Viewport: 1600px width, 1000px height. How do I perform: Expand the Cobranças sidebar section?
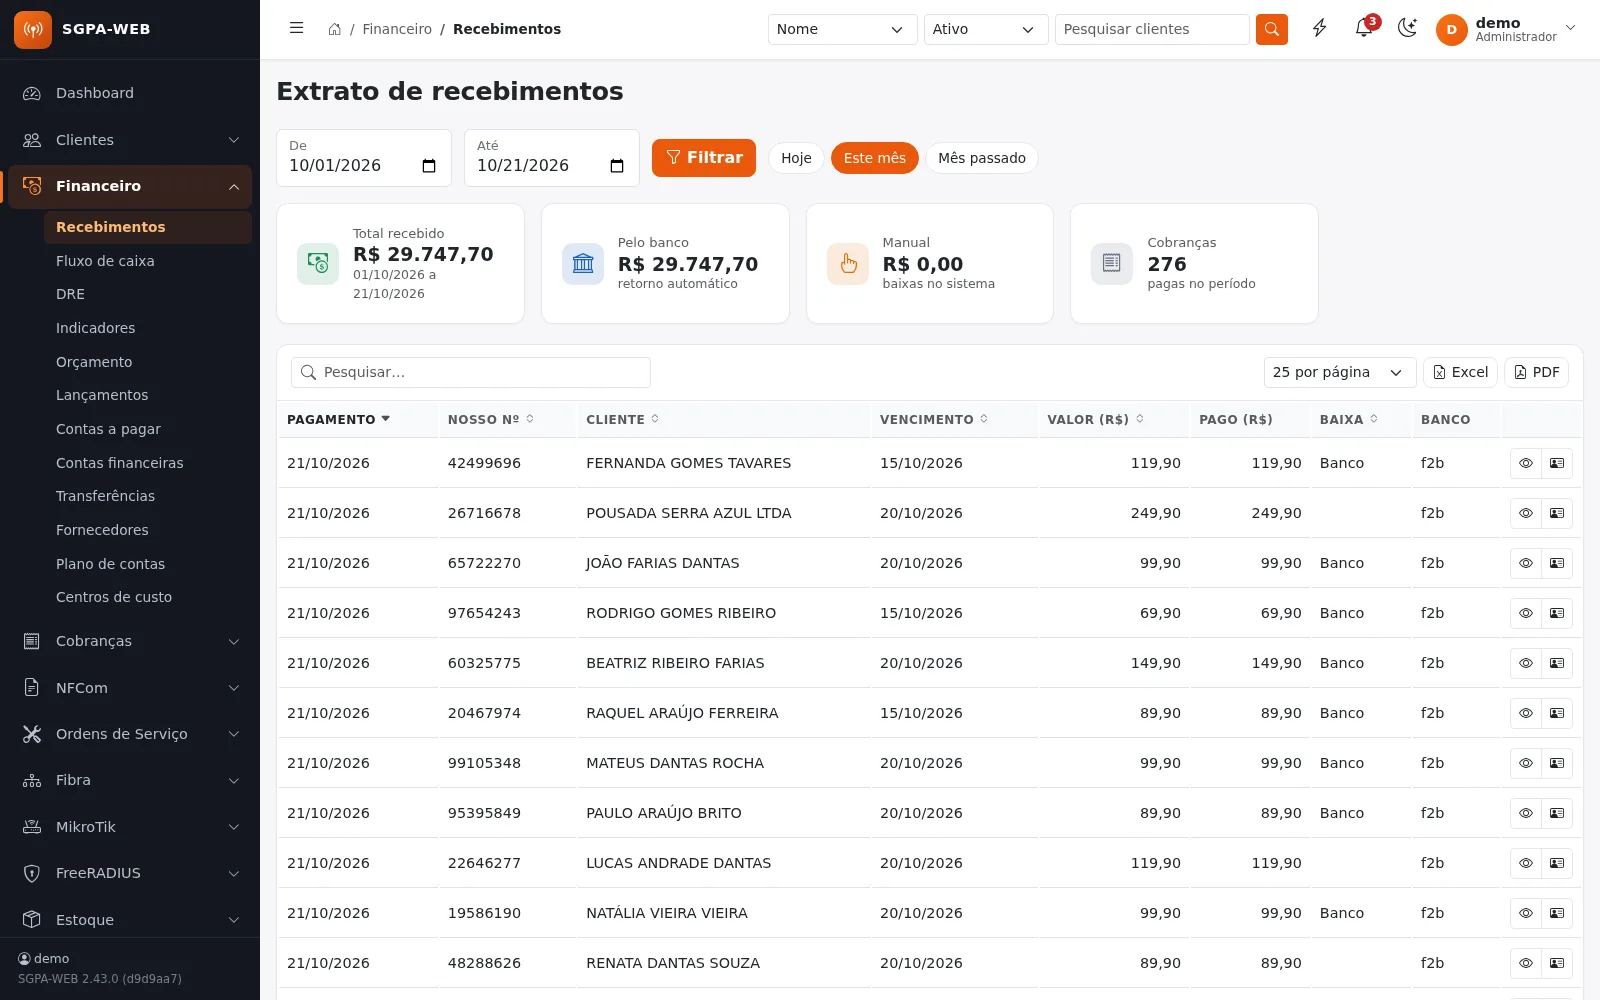[x=130, y=641]
